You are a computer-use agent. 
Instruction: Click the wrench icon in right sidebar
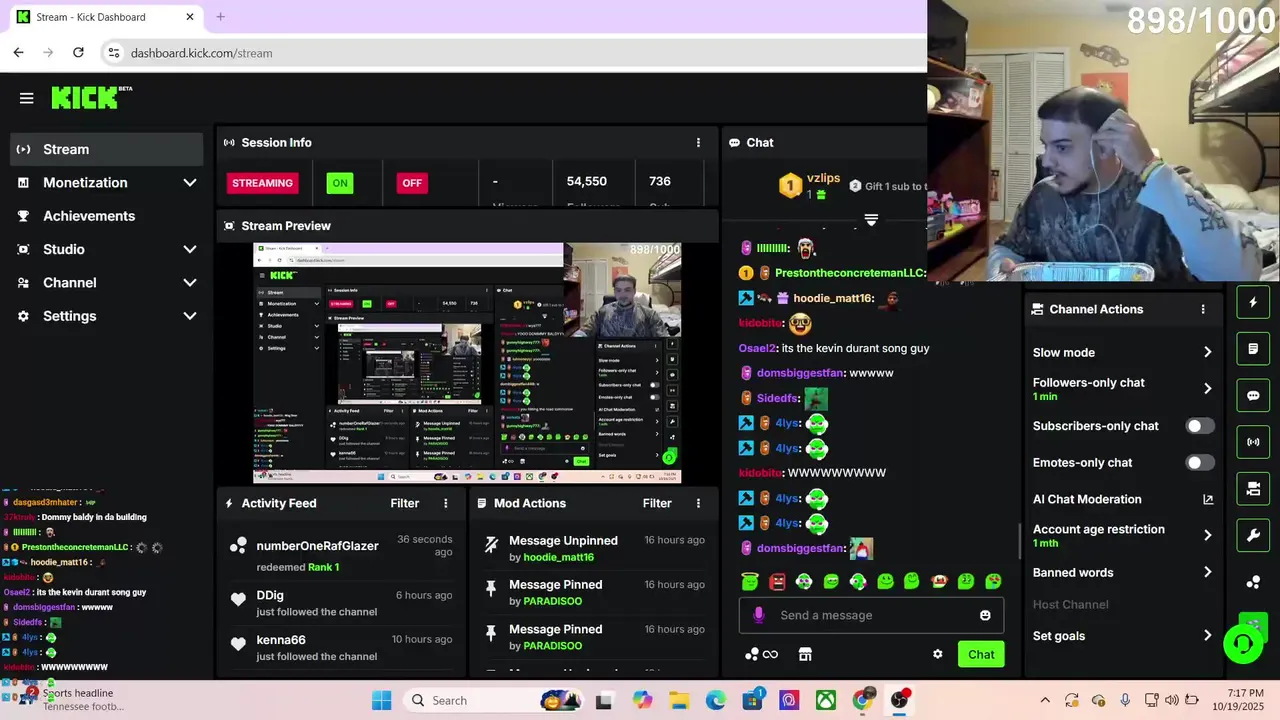point(1253,535)
